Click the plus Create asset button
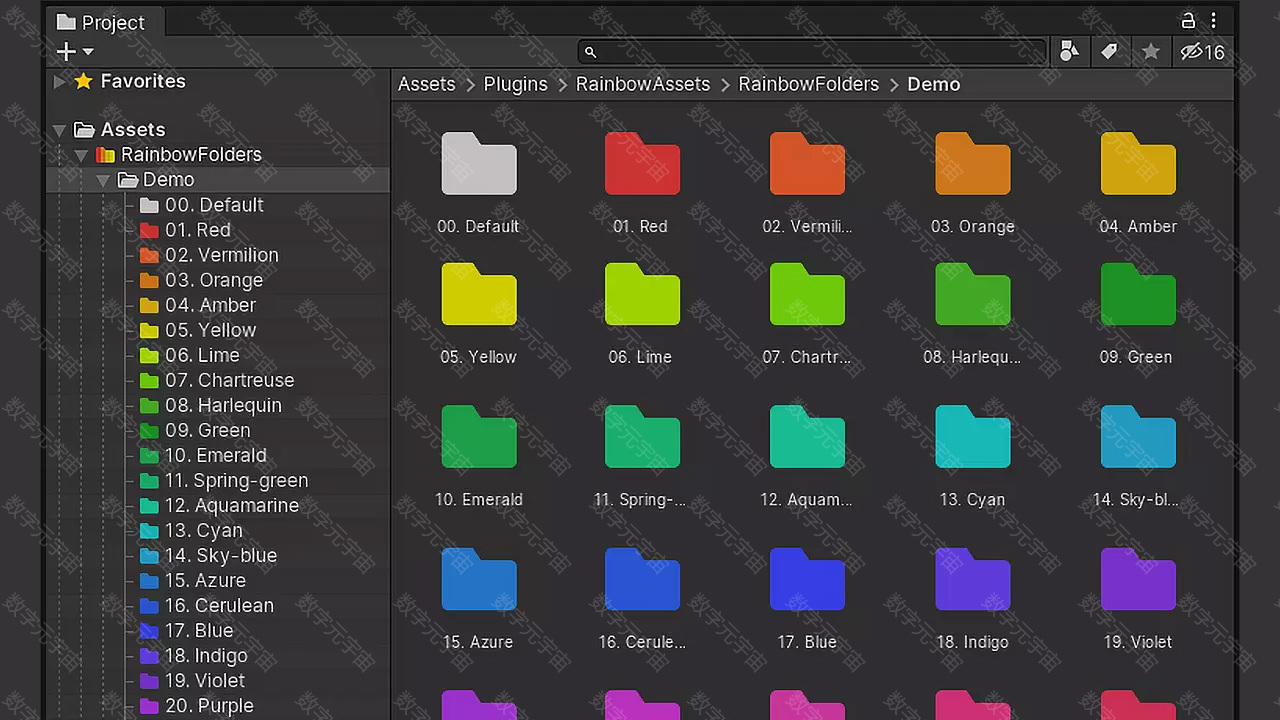 pyautogui.click(x=66, y=51)
